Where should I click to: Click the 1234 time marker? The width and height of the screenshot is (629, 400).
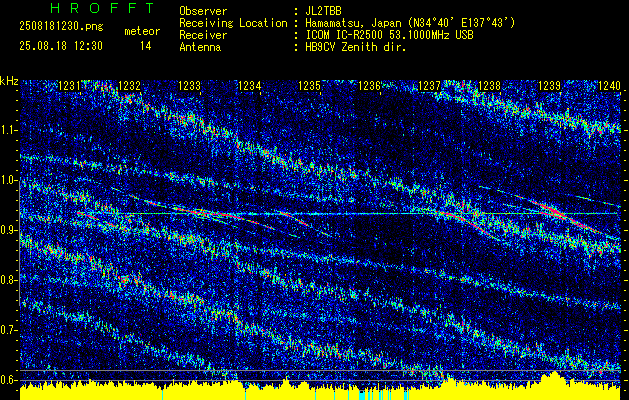pos(250,85)
